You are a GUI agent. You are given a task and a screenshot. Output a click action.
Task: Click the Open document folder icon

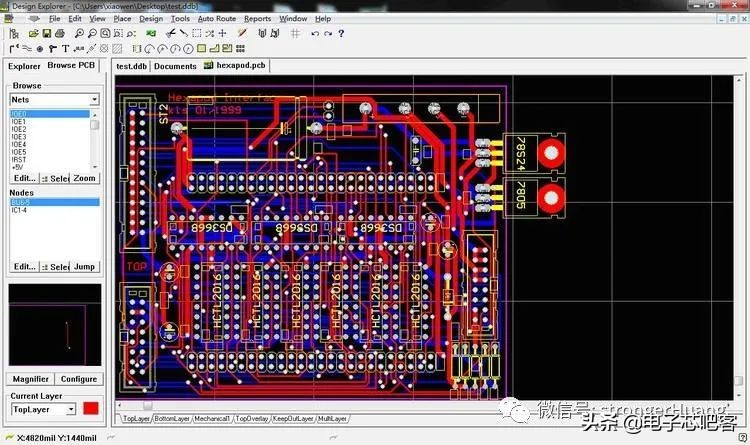point(34,33)
